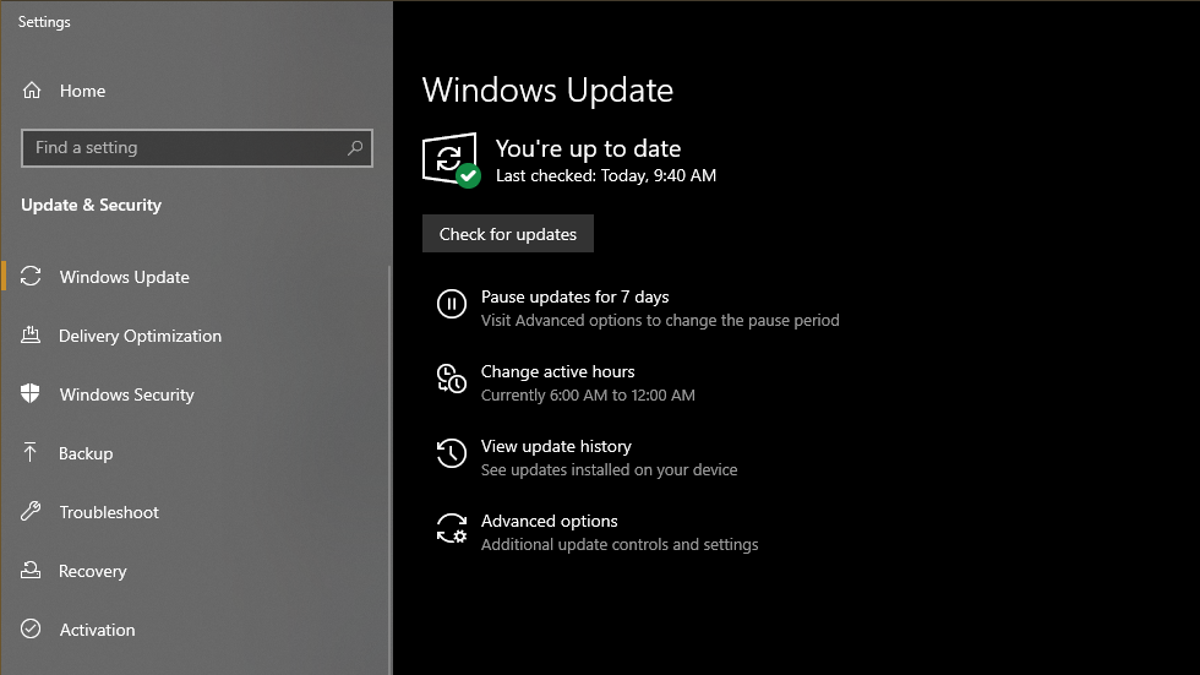Open View update history
The width and height of the screenshot is (1200, 675).
(556, 446)
